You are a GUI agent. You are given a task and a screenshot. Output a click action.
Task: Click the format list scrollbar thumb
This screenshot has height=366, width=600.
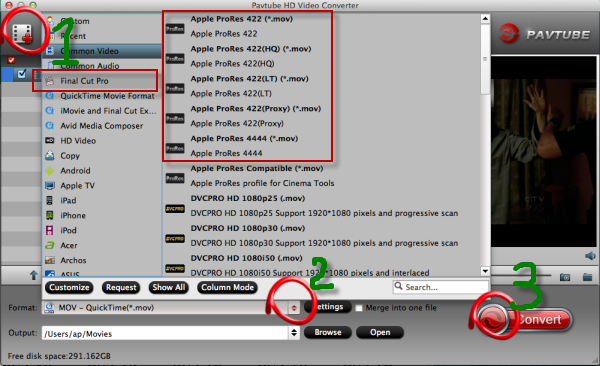pos(485,59)
